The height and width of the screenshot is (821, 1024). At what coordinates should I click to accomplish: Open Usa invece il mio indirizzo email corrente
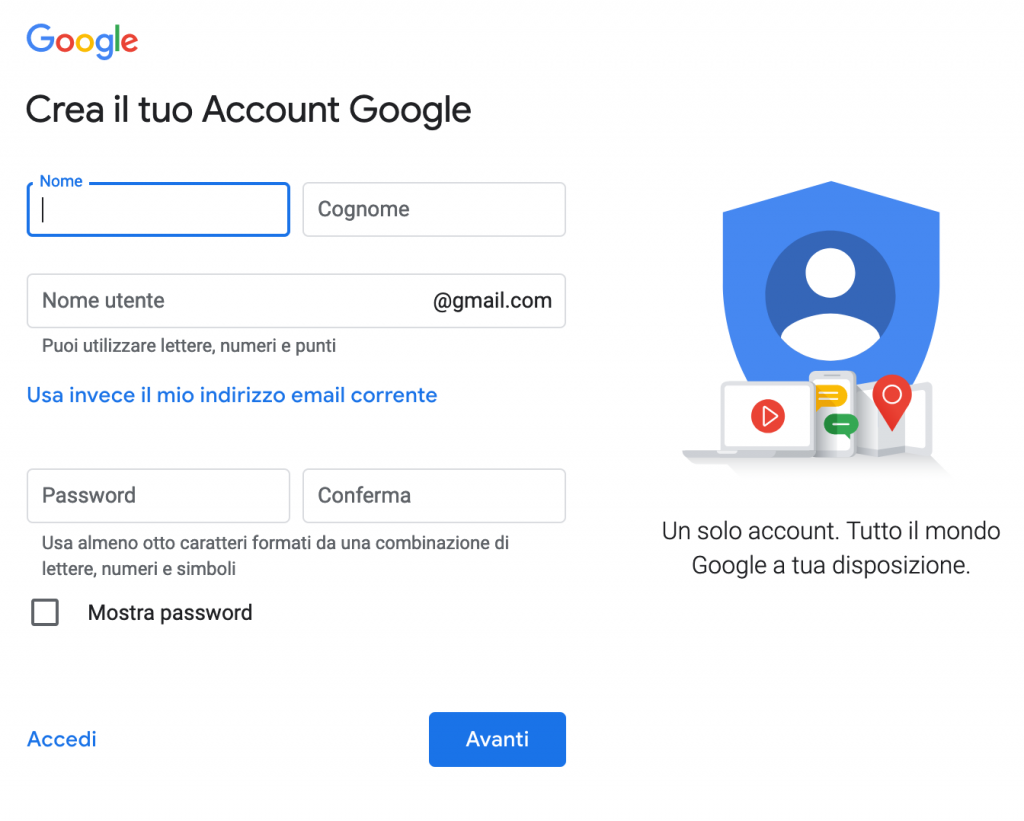(232, 395)
